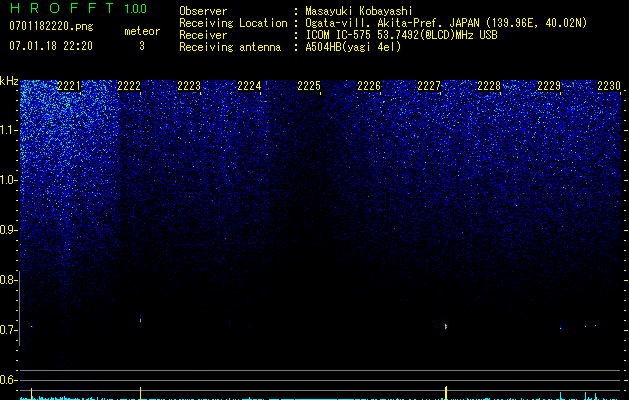Click the 2223 time axis label
The image size is (629, 400).
coord(189,86)
